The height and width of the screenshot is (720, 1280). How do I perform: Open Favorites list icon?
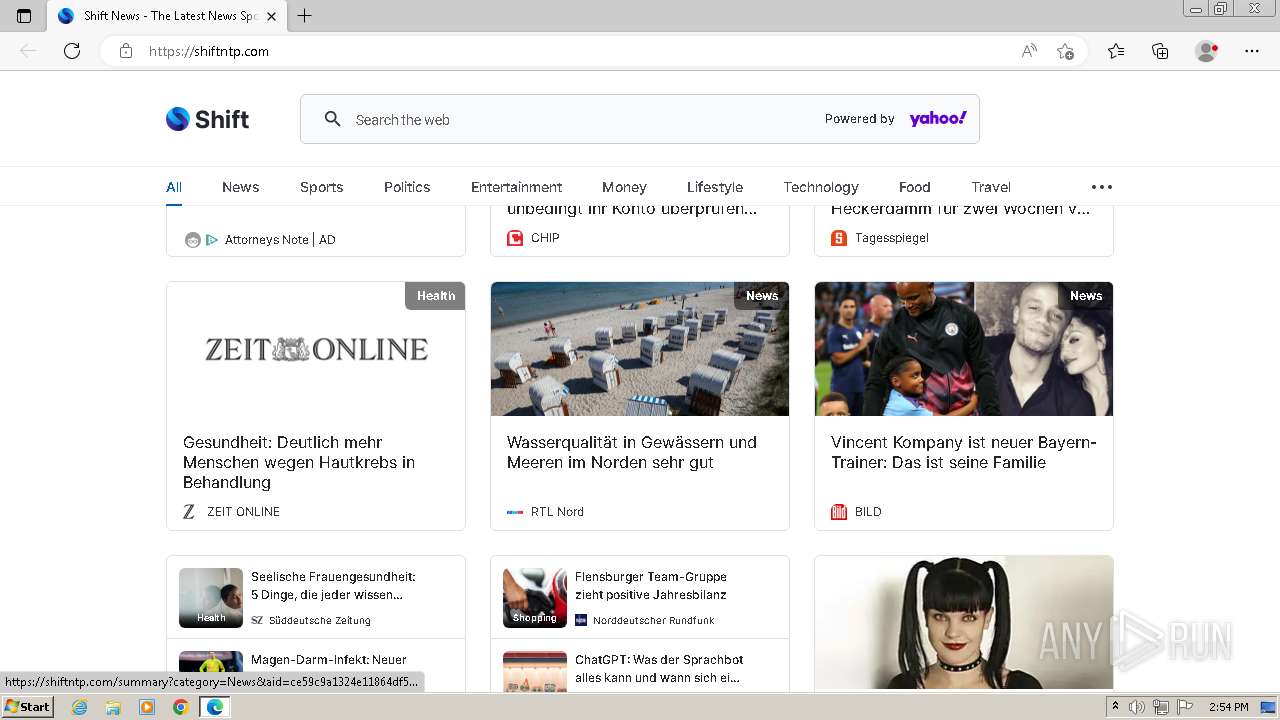pyautogui.click(x=1116, y=51)
